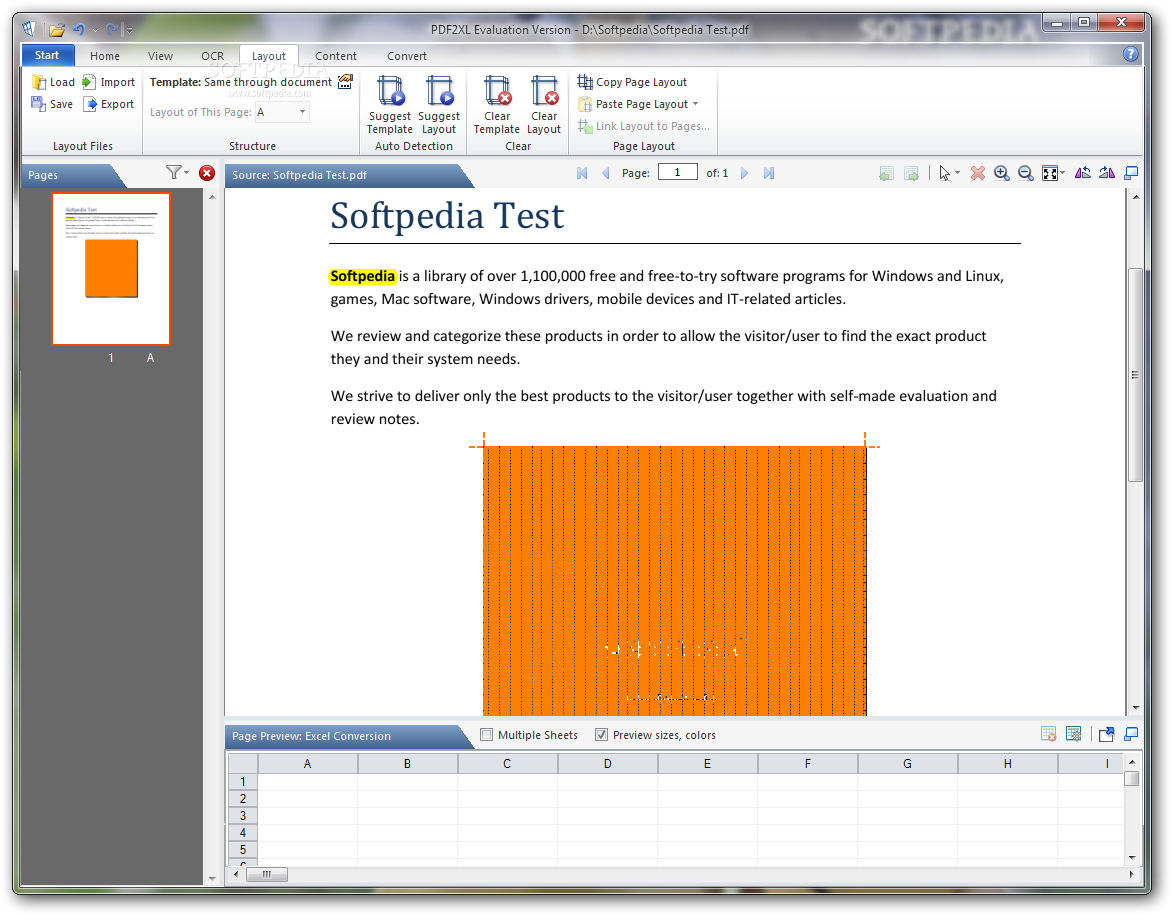Open the Help question mark icon
1172x915 pixels.
(1130, 54)
